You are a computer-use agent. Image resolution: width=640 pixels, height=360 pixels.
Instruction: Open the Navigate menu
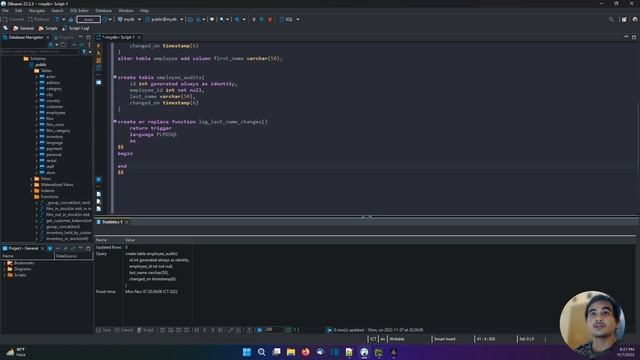[37, 11]
